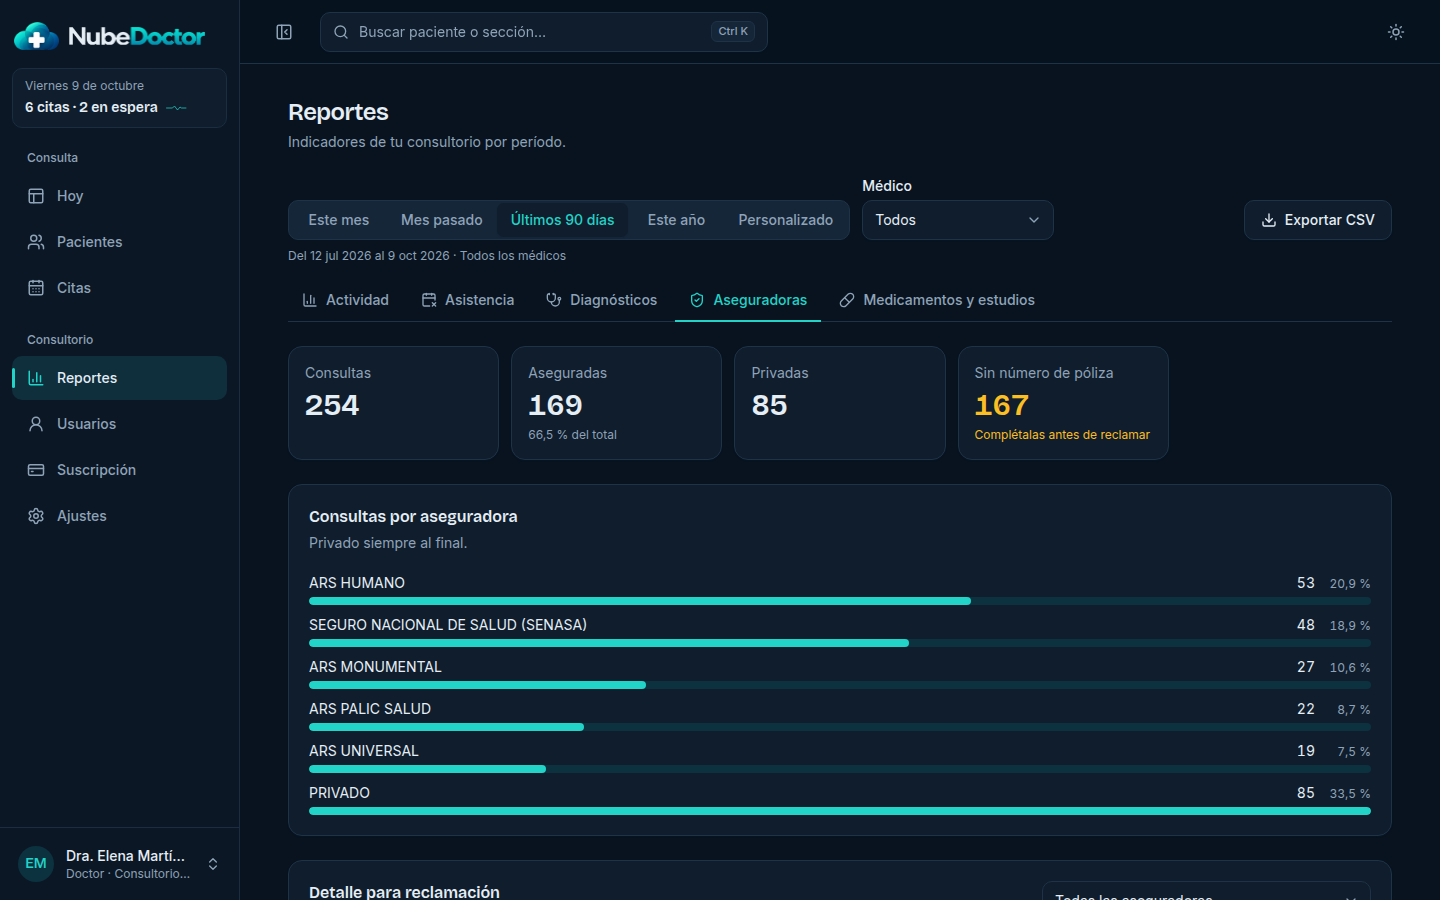Open Hoy from the sidebar
The width and height of the screenshot is (1440, 900).
pyautogui.click(x=119, y=196)
